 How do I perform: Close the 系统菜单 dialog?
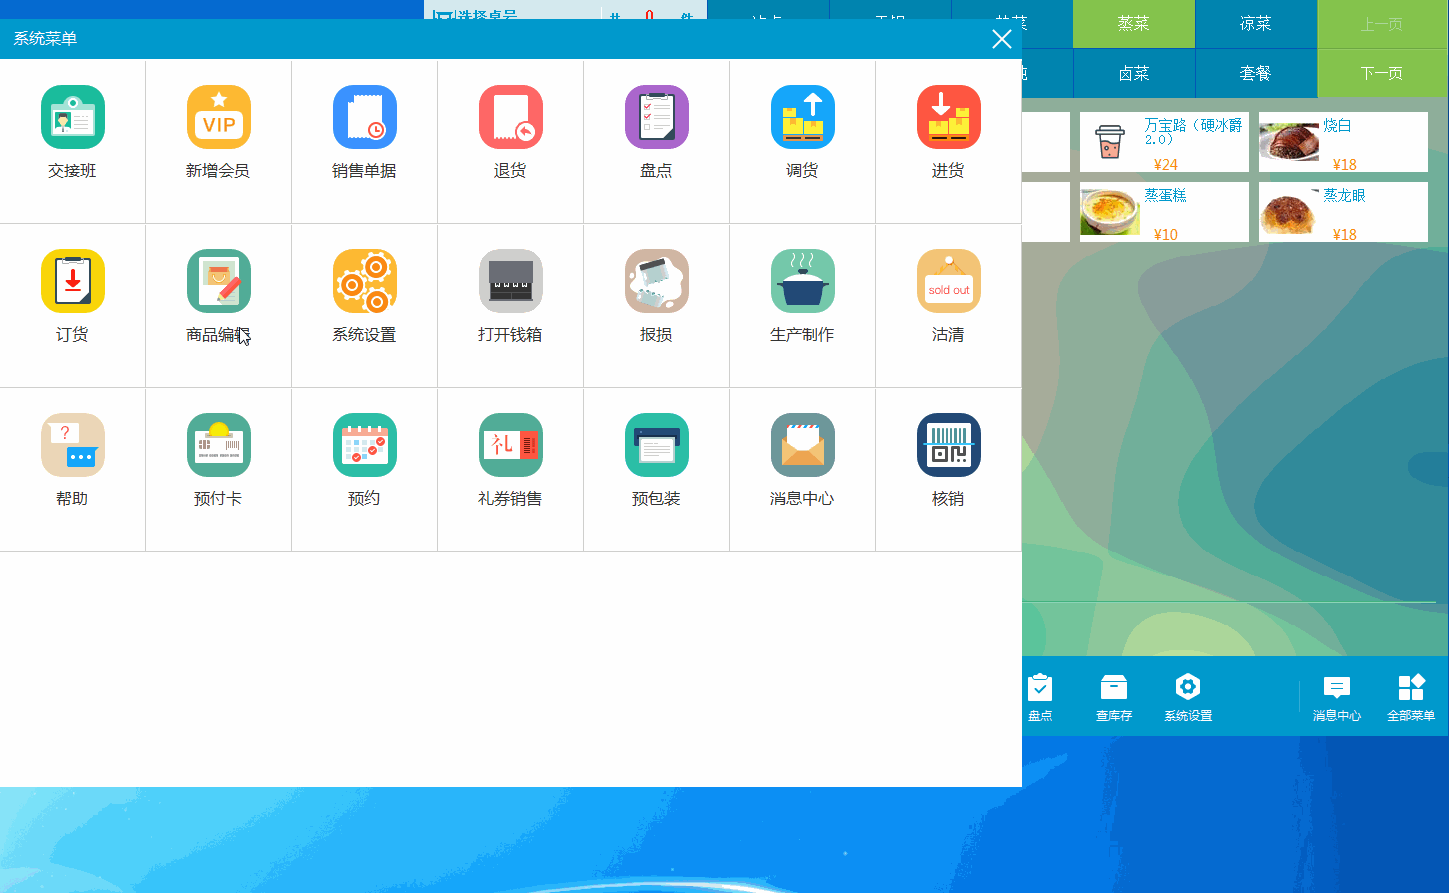click(x=1001, y=39)
